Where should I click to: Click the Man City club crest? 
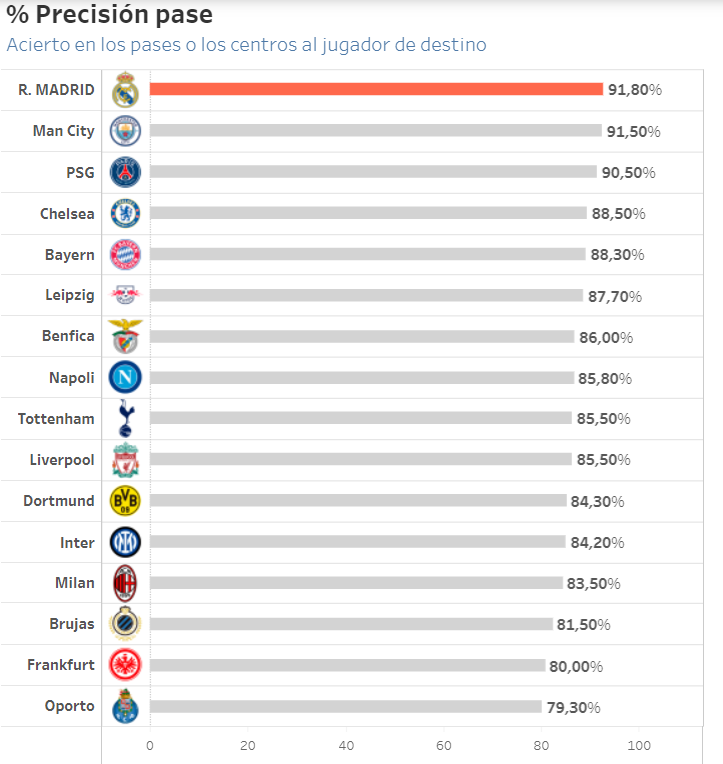[125, 131]
